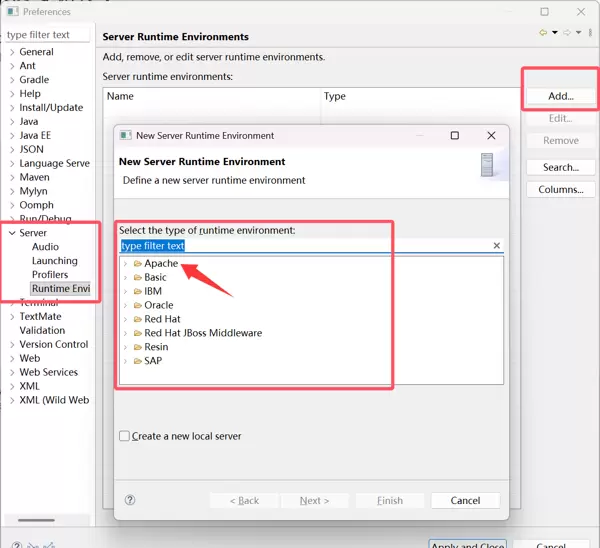Click the runtime type filter text field

pyautogui.click(x=300, y=246)
